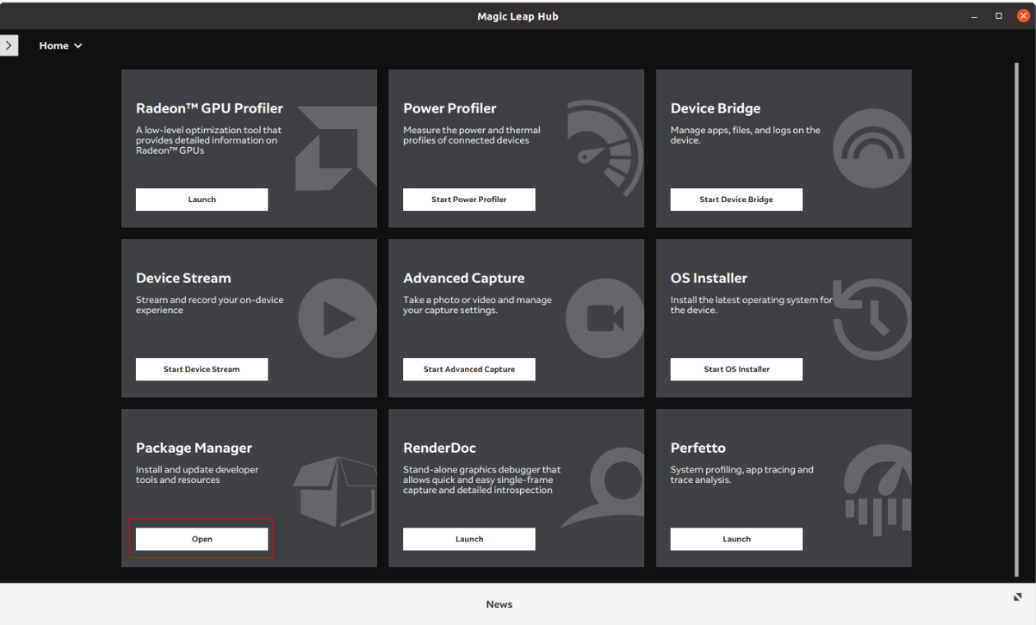Launch the Radeon GPU Profiler
The width and height of the screenshot is (1036, 625).
pyautogui.click(x=202, y=200)
